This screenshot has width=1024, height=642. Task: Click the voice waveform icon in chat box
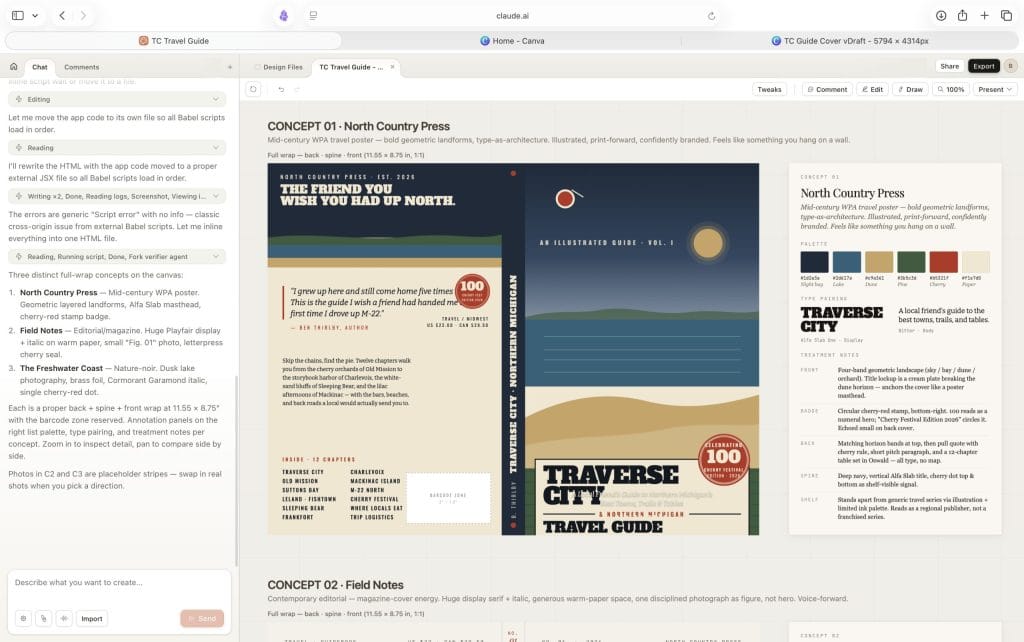(63, 618)
